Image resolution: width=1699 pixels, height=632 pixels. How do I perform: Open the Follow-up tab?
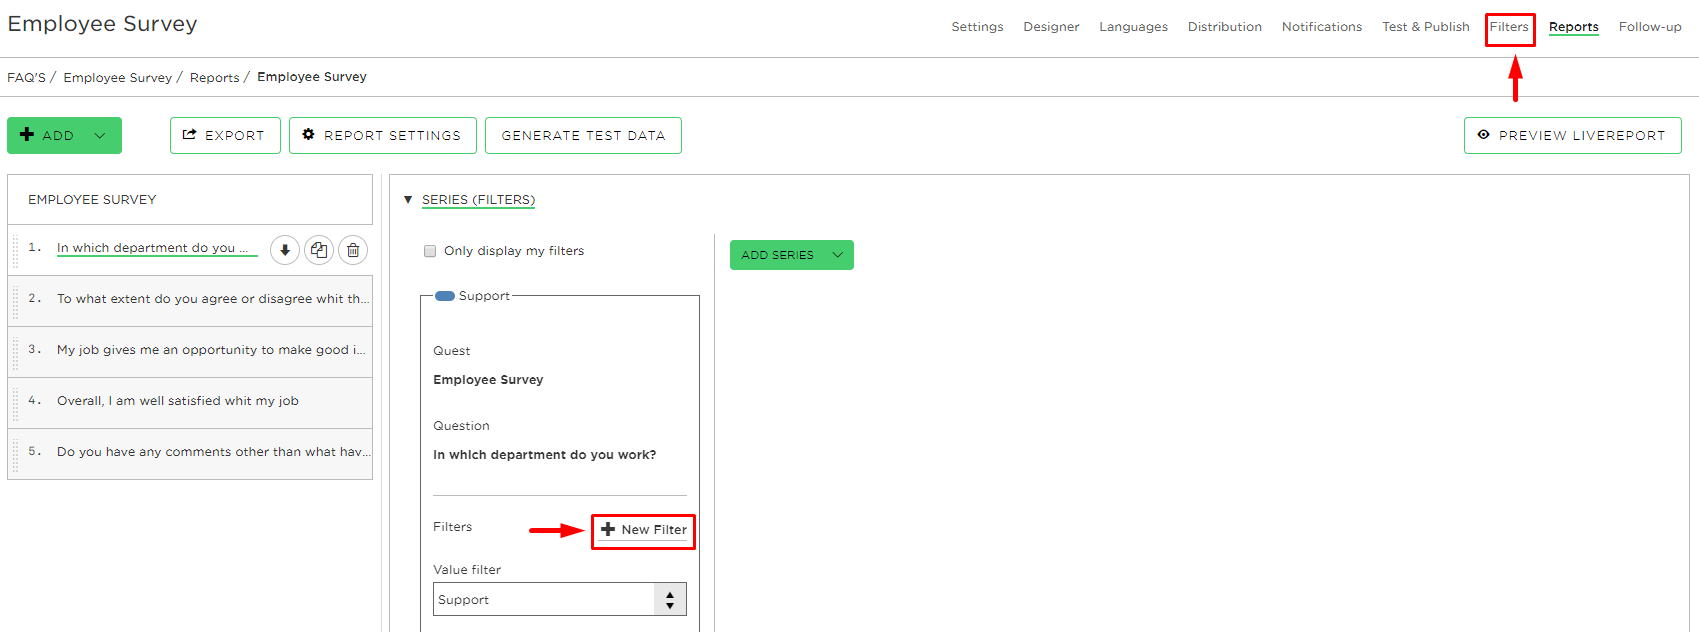point(1650,27)
